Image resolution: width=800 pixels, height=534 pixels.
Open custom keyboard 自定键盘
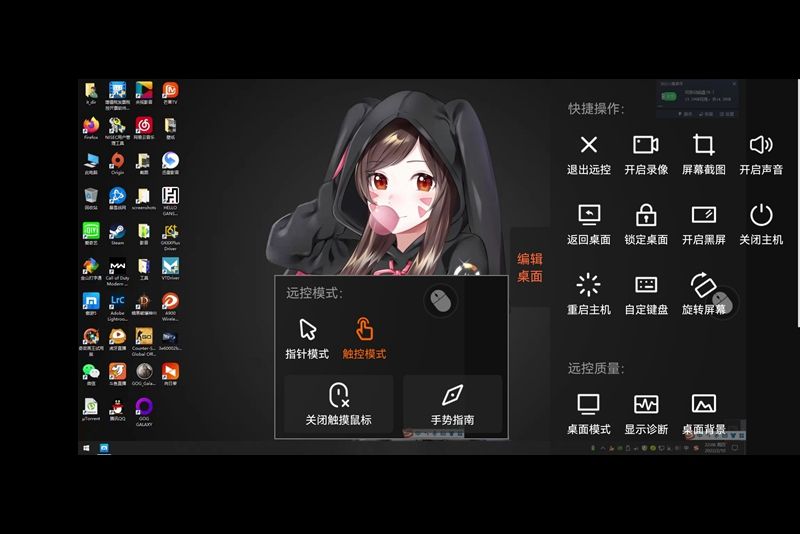coord(646,294)
